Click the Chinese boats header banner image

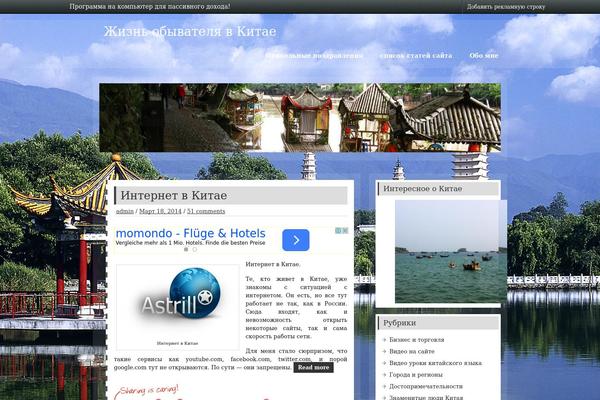[x=300, y=118]
